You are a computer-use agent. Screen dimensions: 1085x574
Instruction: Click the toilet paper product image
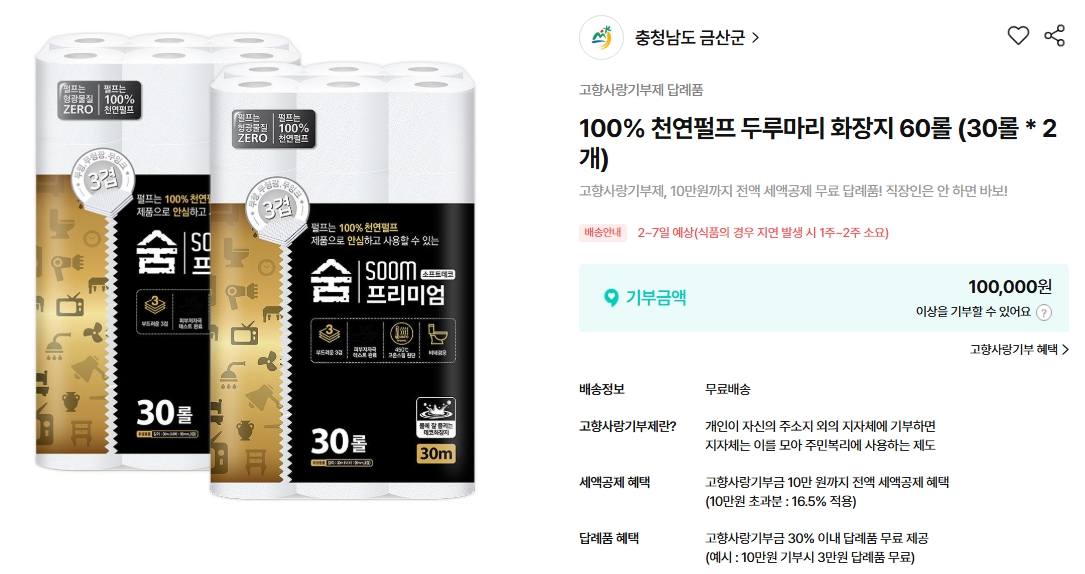click(x=255, y=266)
